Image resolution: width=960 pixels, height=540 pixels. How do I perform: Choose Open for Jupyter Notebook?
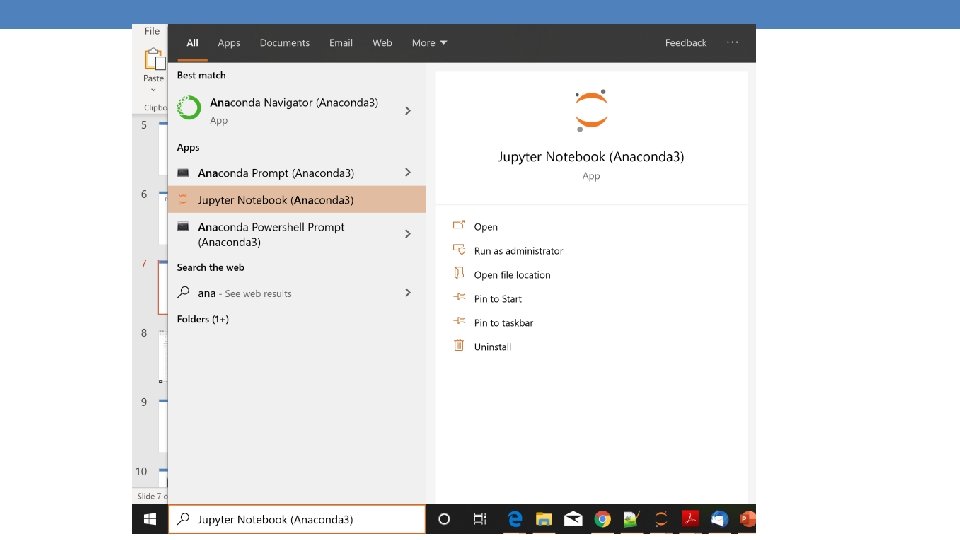(486, 227)
